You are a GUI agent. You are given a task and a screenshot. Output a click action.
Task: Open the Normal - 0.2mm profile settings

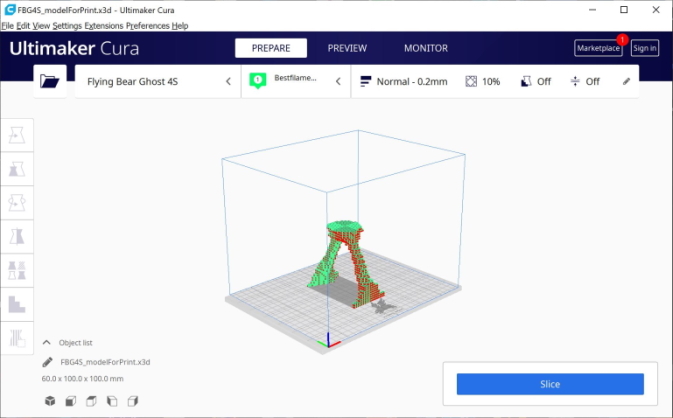click(403, 82)
